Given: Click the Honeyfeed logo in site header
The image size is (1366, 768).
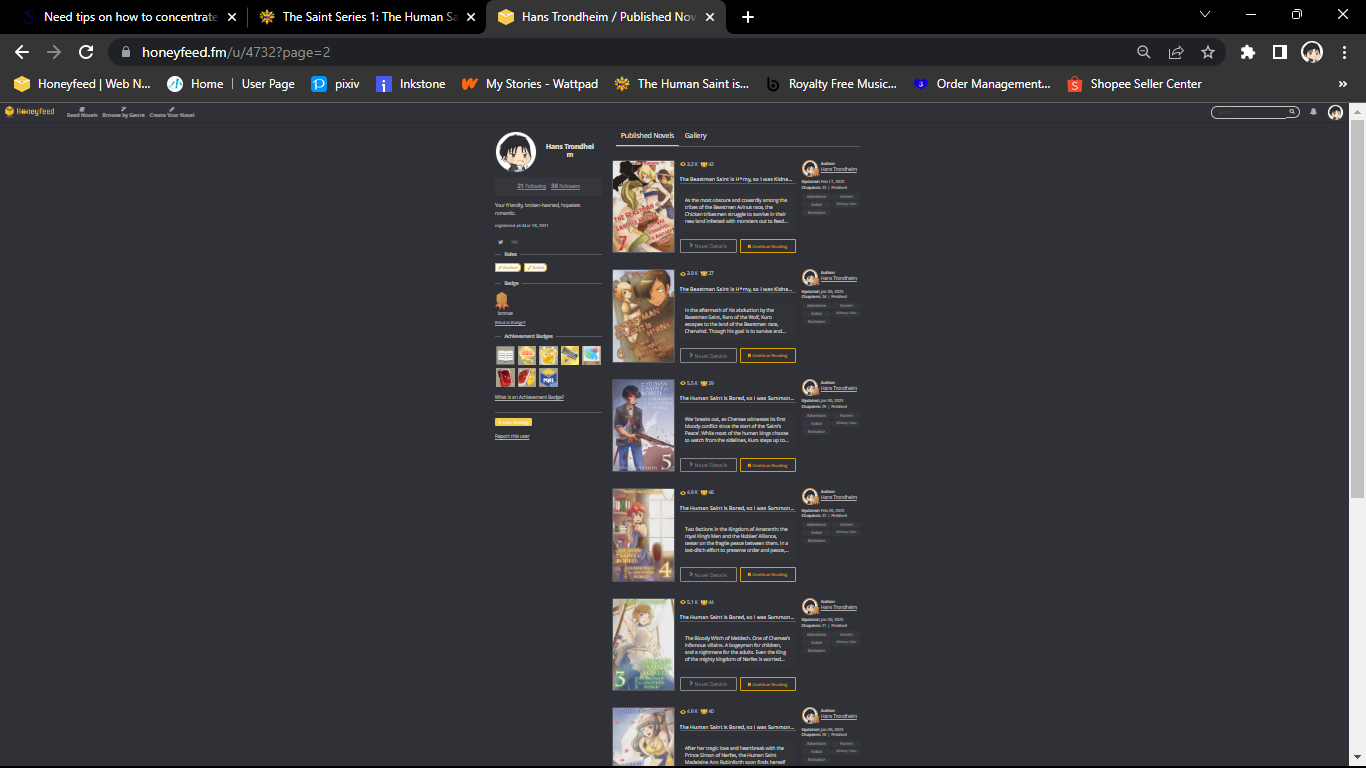Looking at the screenshot, I should click(29, 112).
